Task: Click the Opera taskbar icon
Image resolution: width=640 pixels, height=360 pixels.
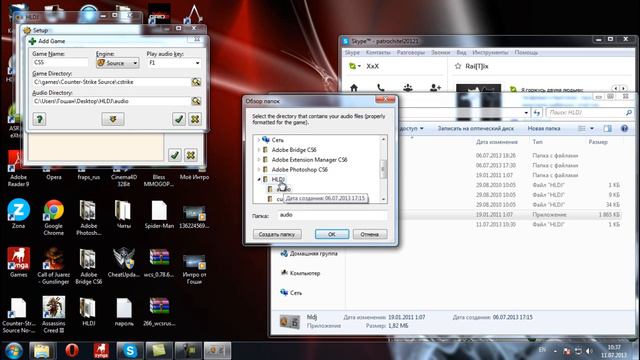Action: click(x=72, y=351)
